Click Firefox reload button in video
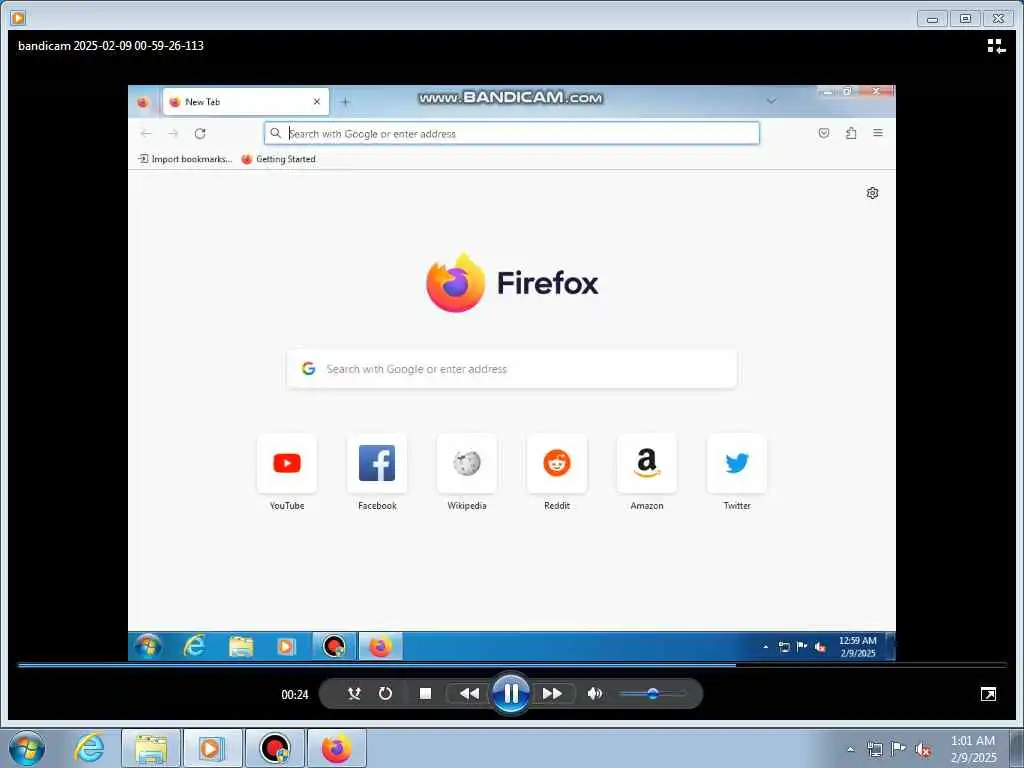The image size is (1024, 768). pyautogui.click(x=200, y=133)
